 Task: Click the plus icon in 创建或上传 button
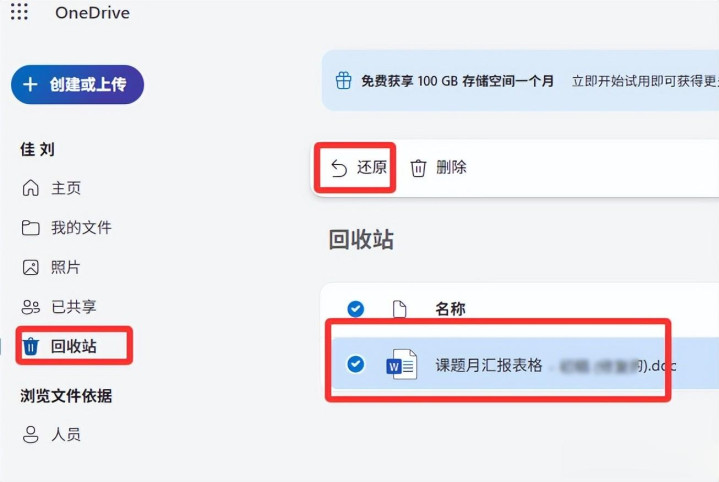click(x=30, y=84)
